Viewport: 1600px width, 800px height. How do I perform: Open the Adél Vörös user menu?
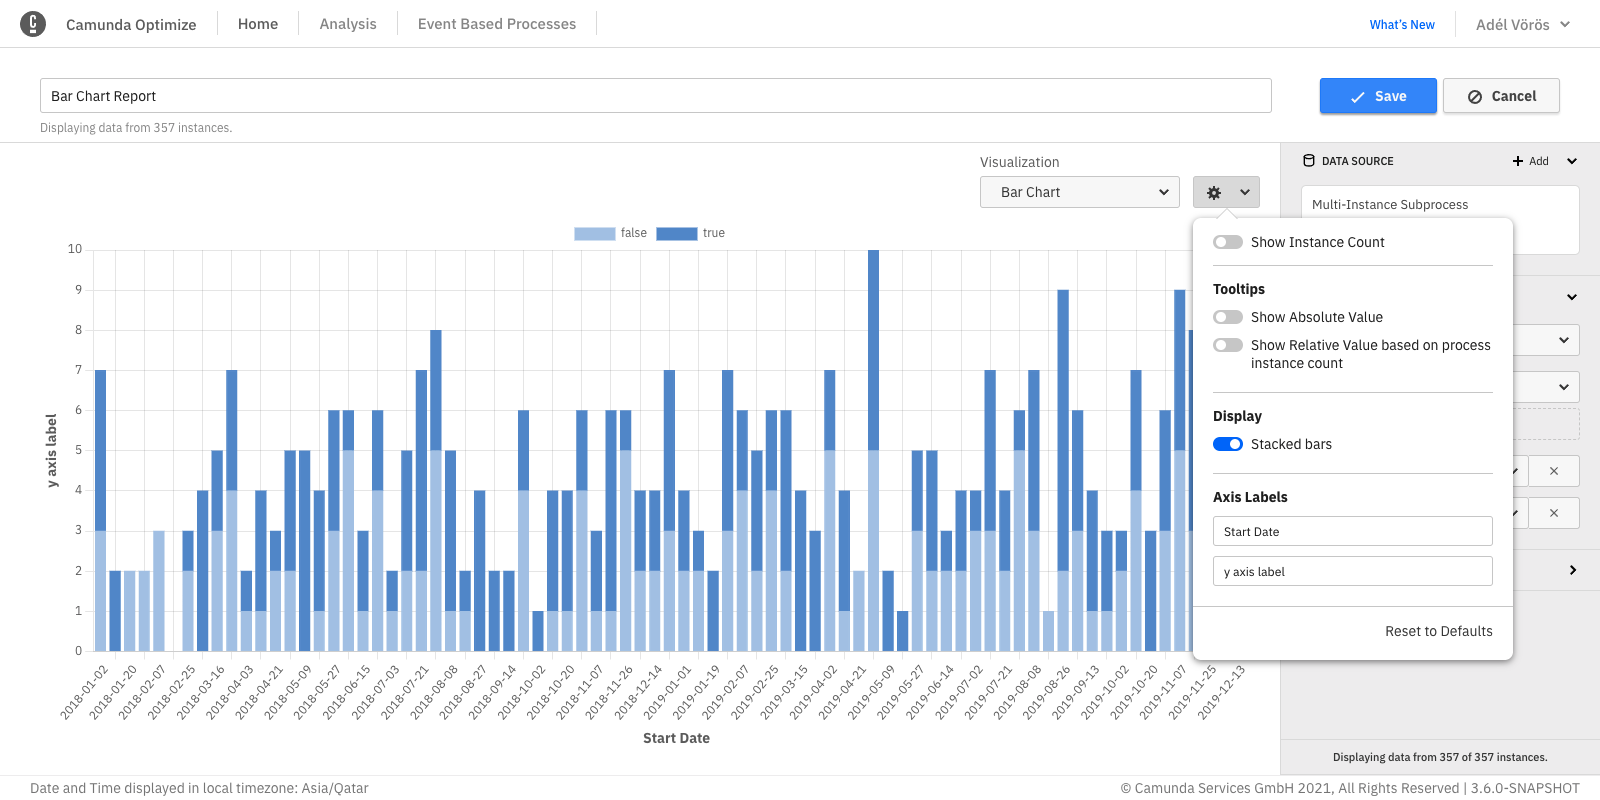point(1522,24)
